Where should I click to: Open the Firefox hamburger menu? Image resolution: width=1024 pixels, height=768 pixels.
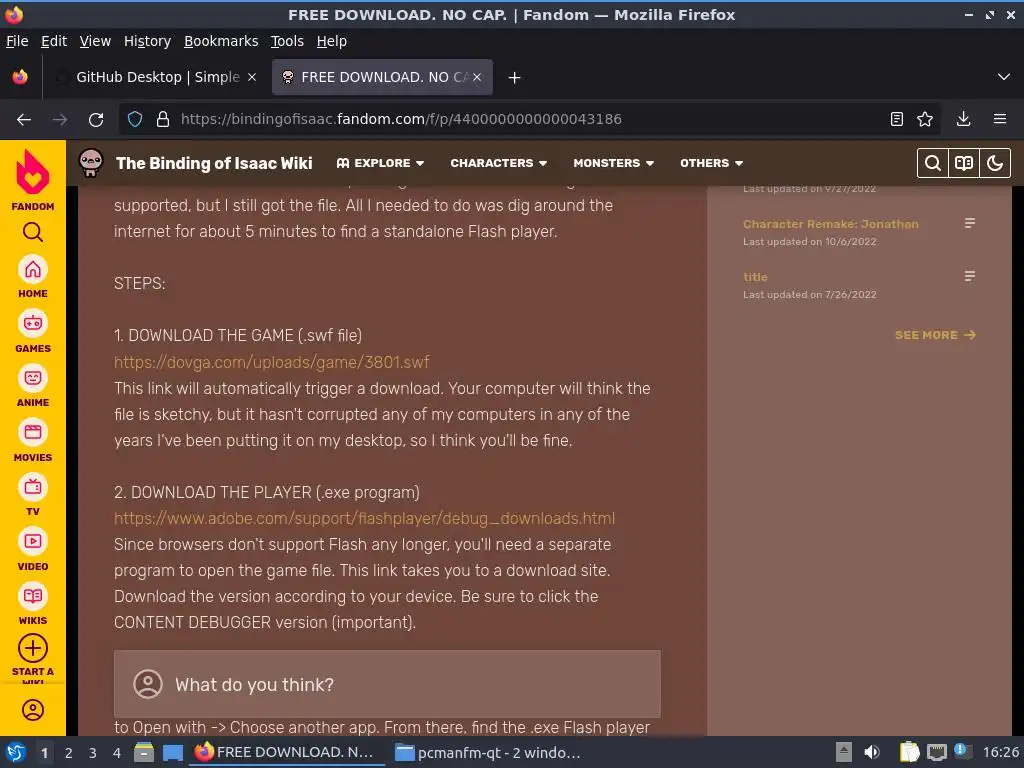1000,120
